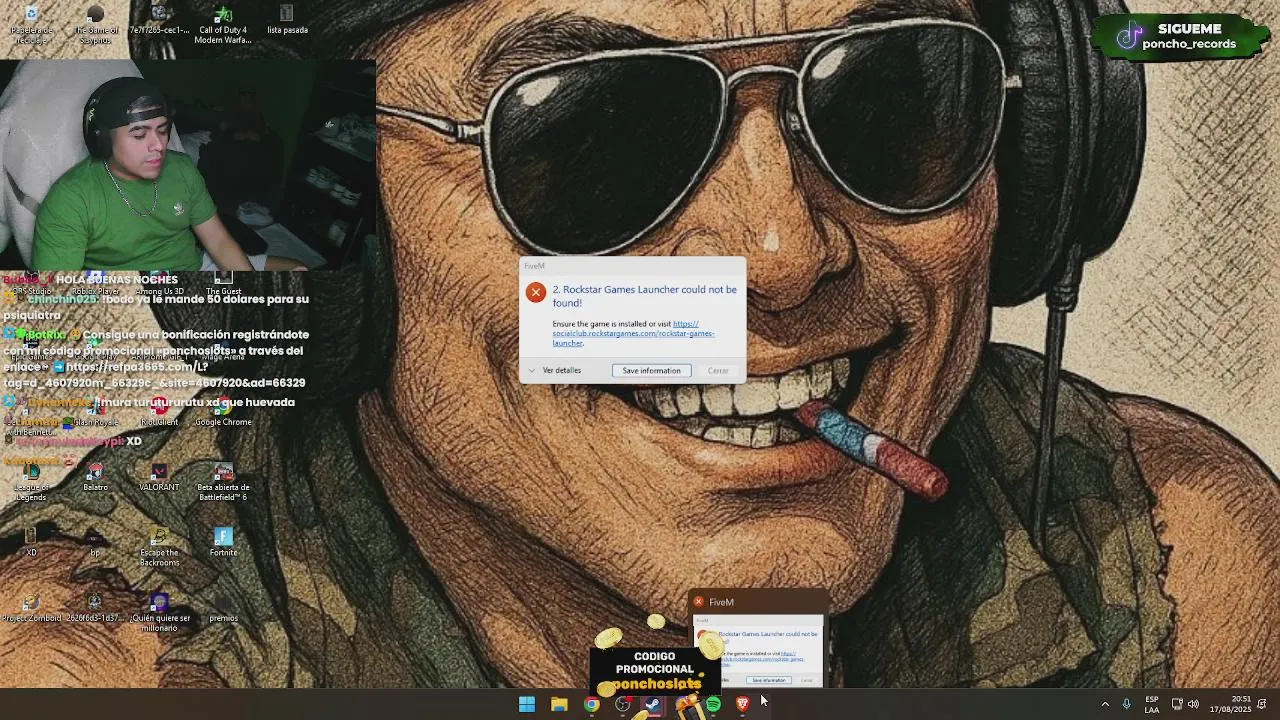
Task: Show hidden system tray icons
Action: click(1105, 704)
